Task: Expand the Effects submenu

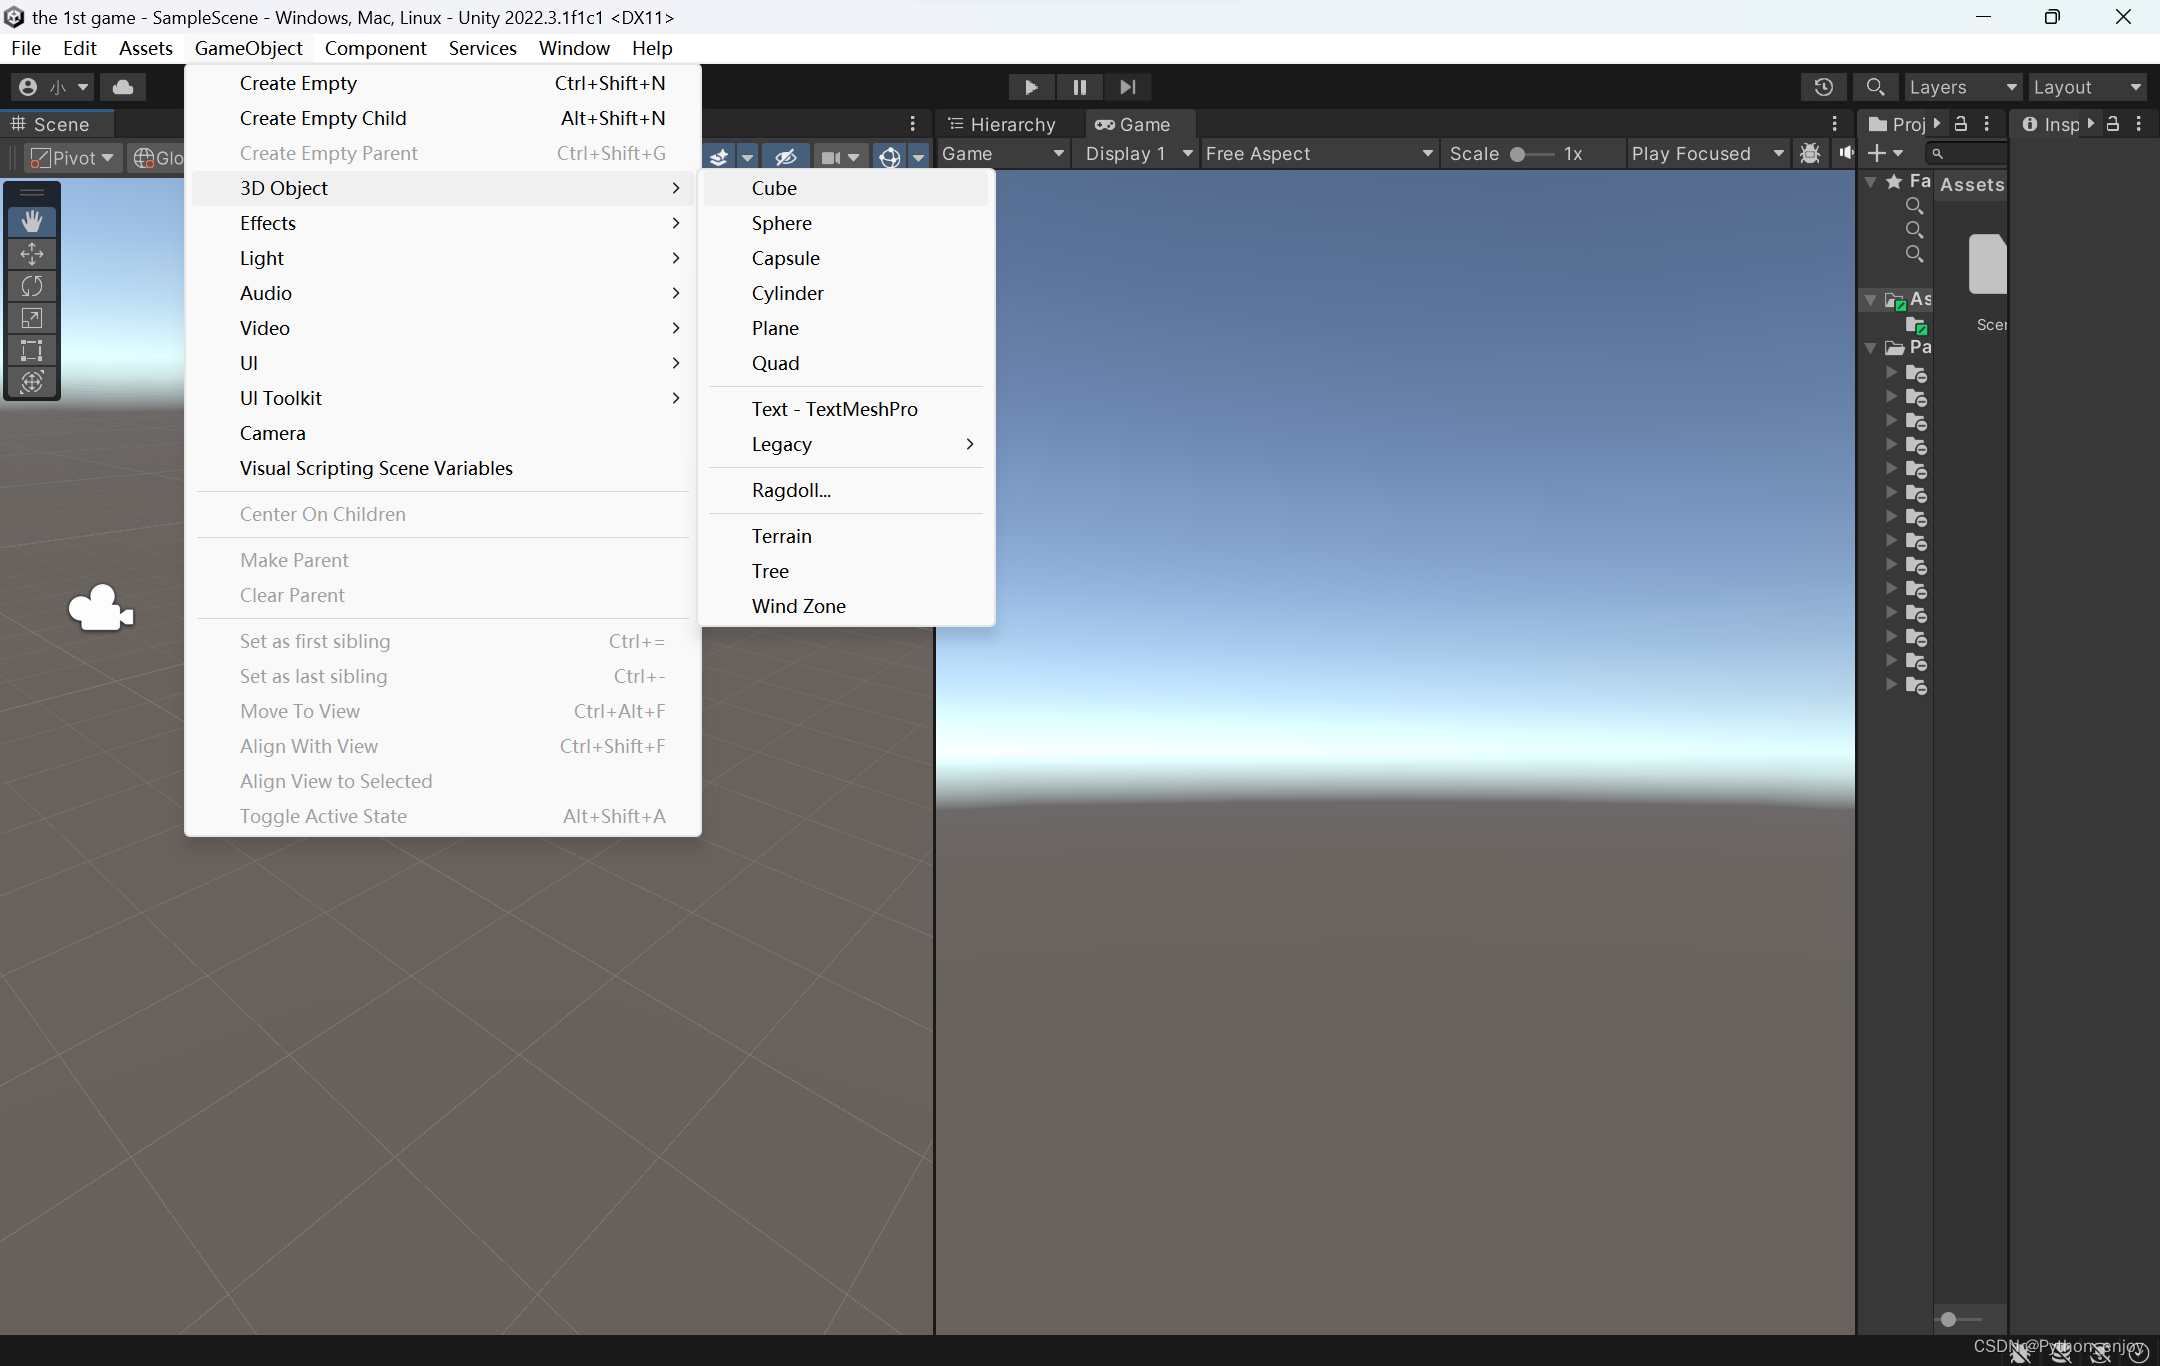Action: pos(443,223)
